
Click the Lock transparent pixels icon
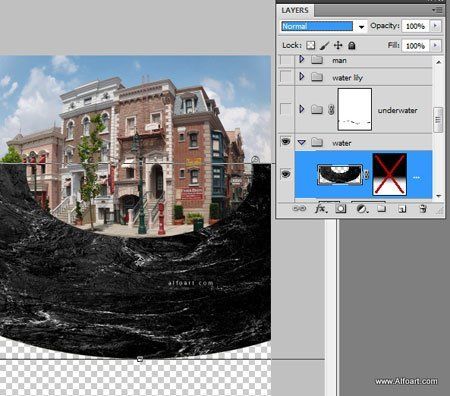[310, 45]
